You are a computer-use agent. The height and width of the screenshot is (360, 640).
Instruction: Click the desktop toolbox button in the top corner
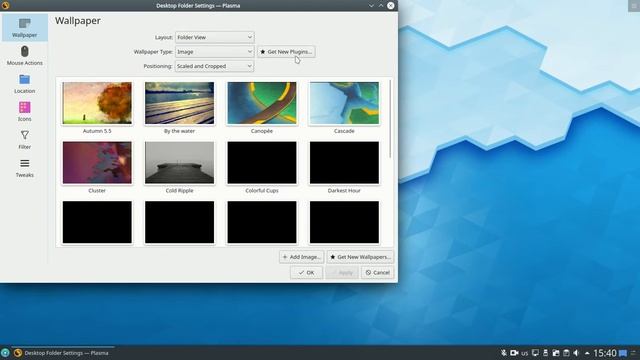(634, 5)
